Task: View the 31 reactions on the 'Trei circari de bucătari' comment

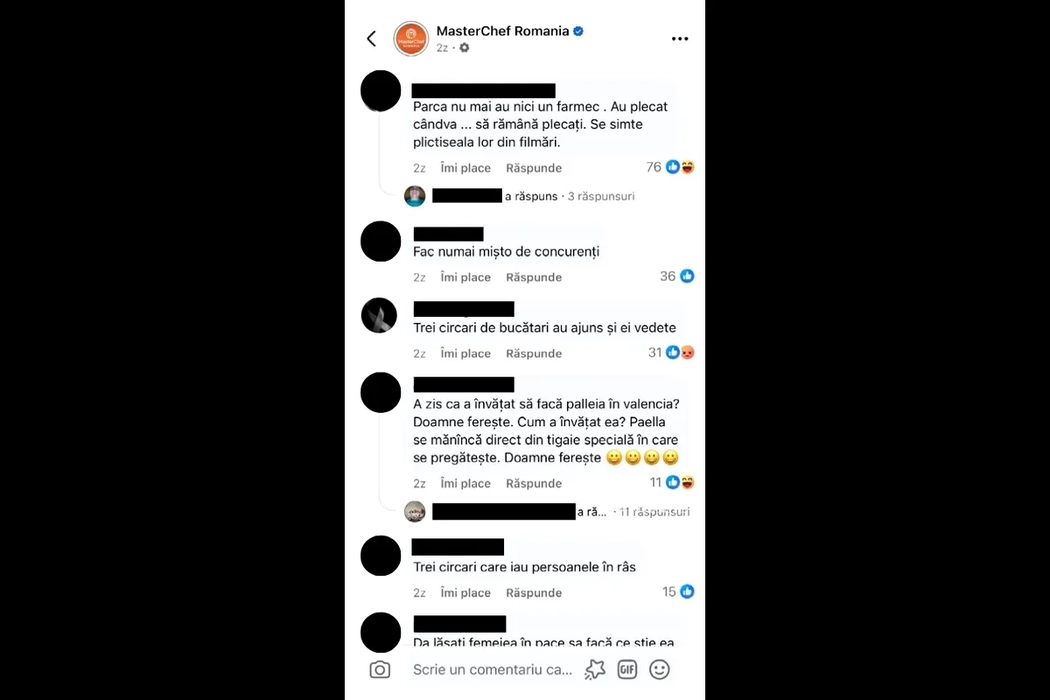Action: click(671, 352)
